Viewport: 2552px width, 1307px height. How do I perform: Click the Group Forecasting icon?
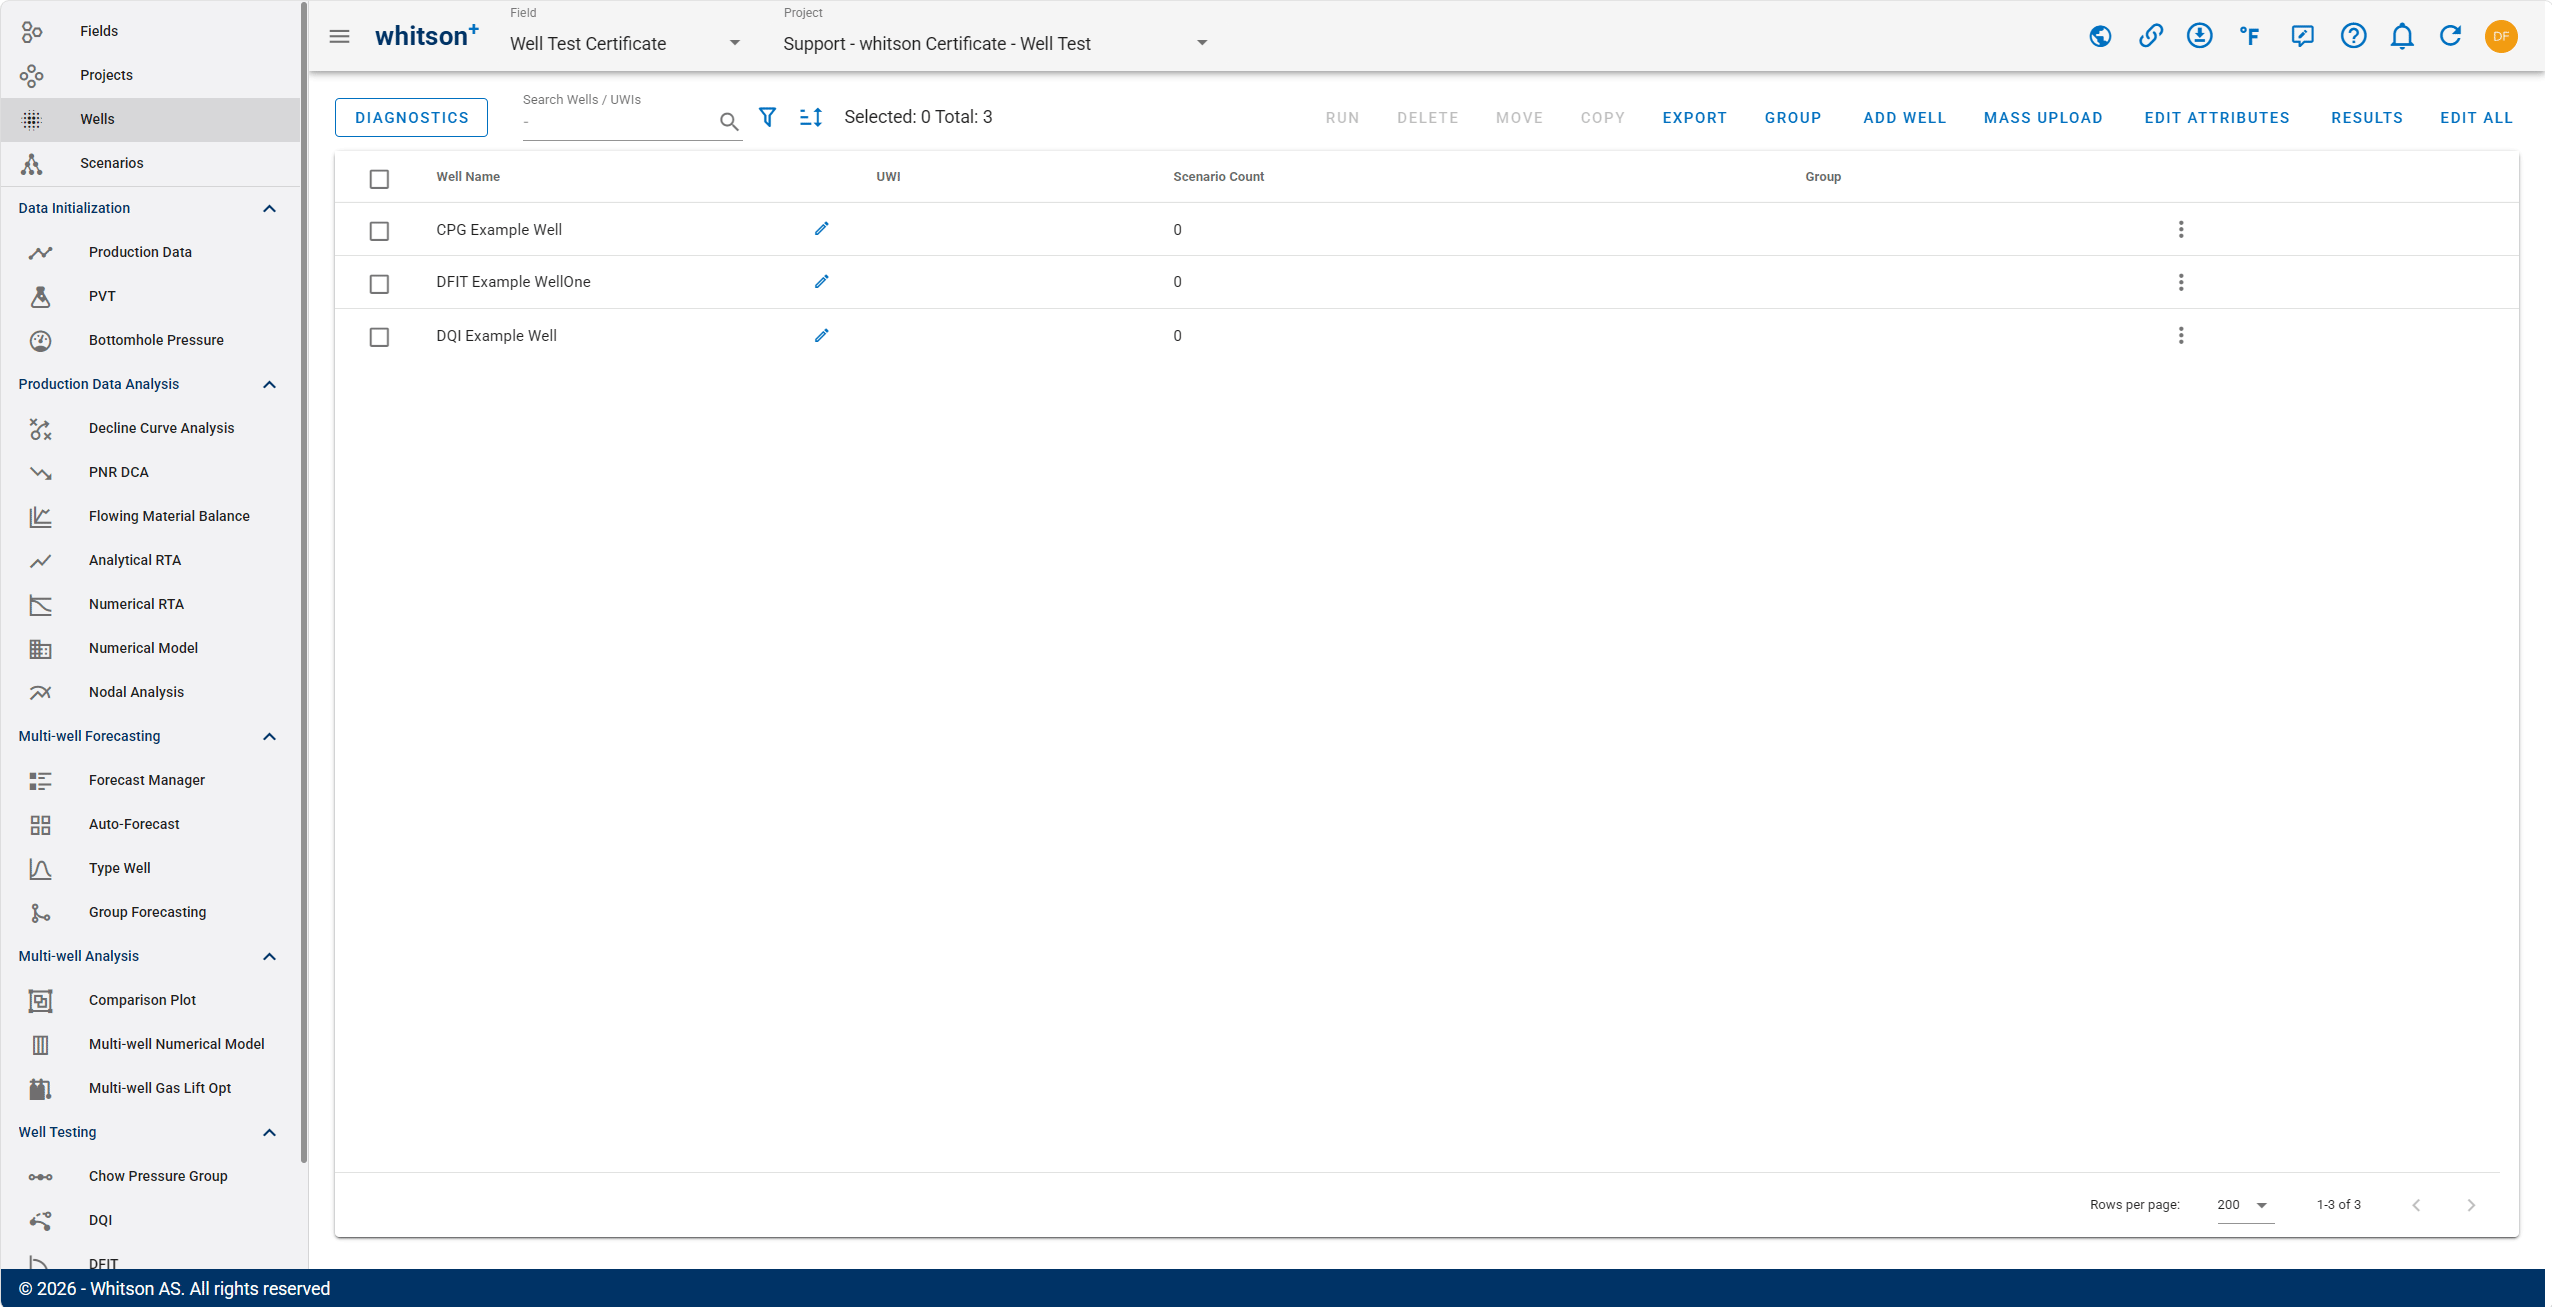point(40,912)
